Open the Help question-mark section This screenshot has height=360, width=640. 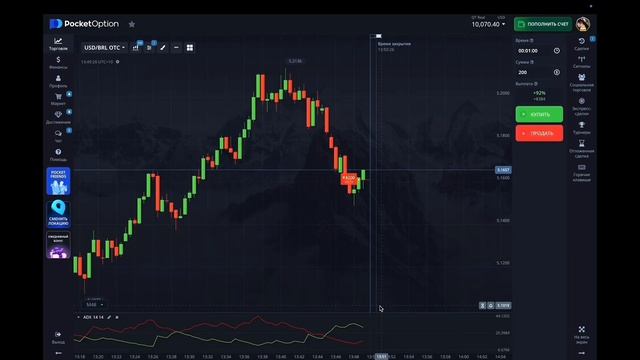58,155
